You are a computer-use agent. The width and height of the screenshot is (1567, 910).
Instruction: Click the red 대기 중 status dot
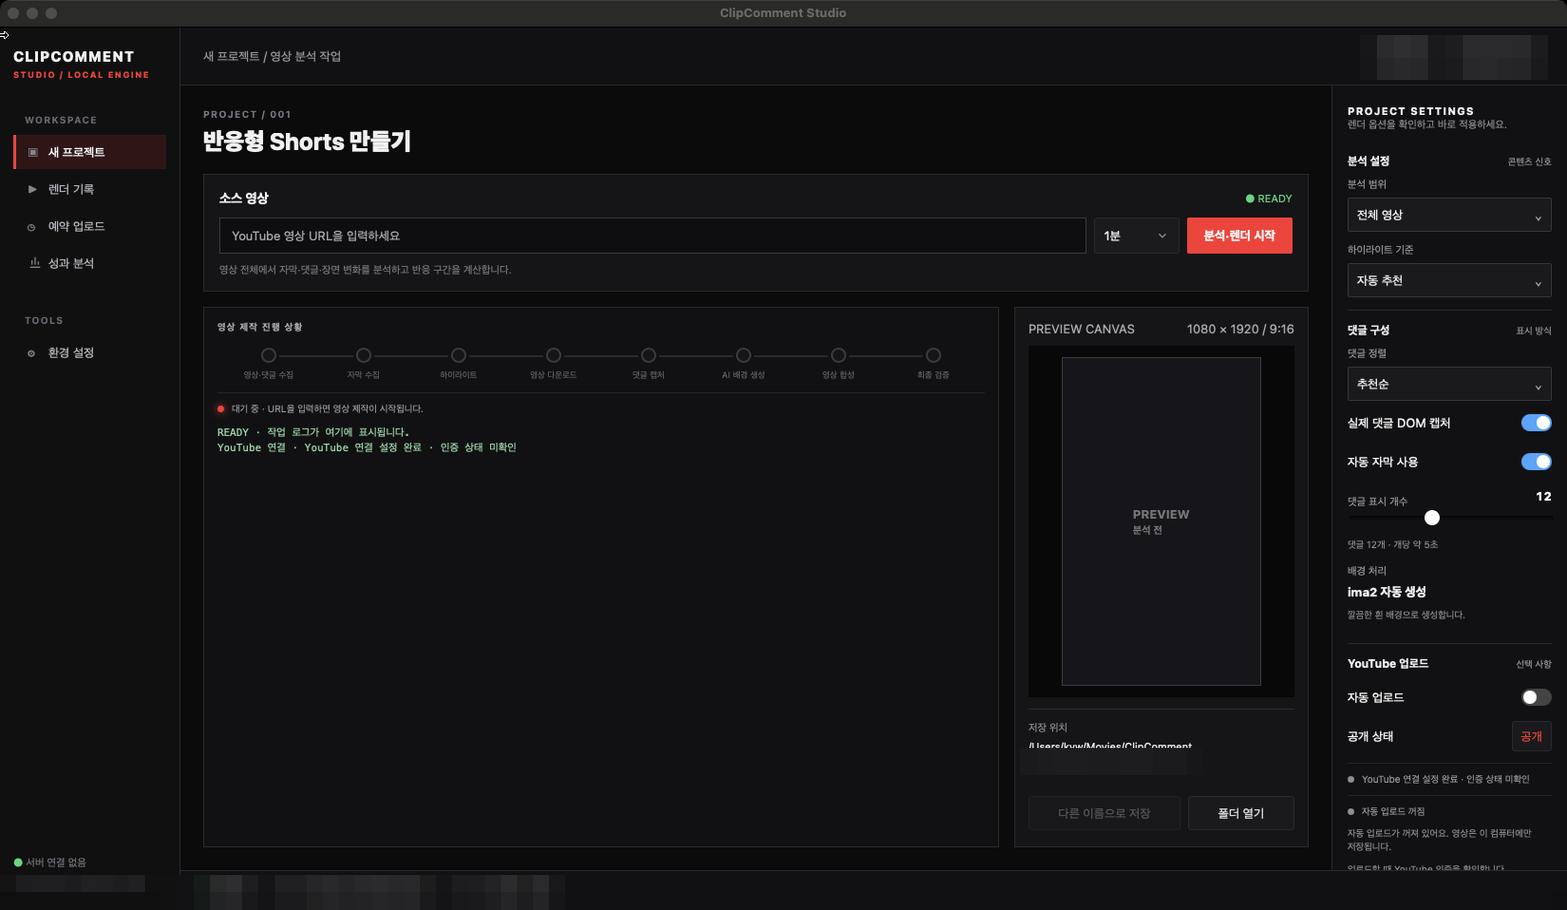(221, 409)
